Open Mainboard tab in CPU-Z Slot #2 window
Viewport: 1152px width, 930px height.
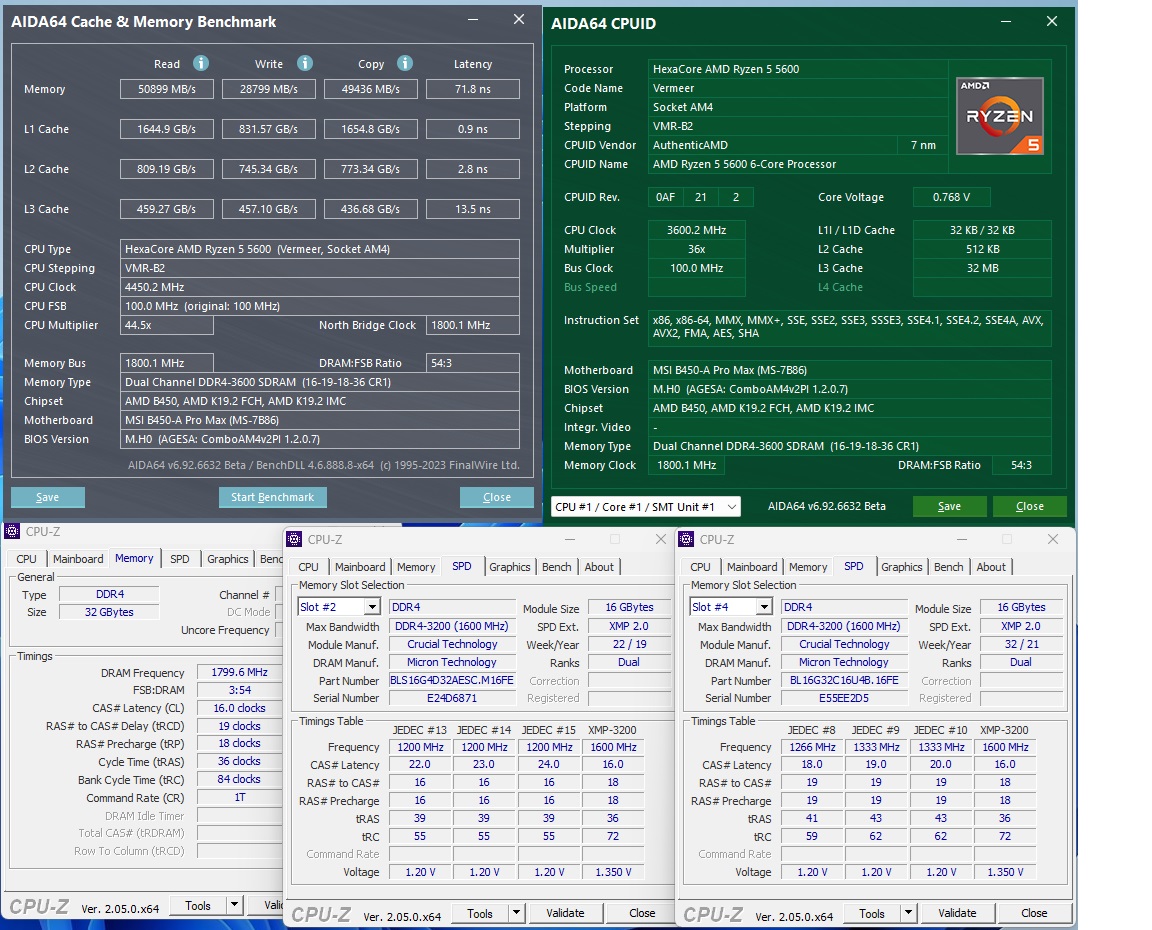pos(360,567)
